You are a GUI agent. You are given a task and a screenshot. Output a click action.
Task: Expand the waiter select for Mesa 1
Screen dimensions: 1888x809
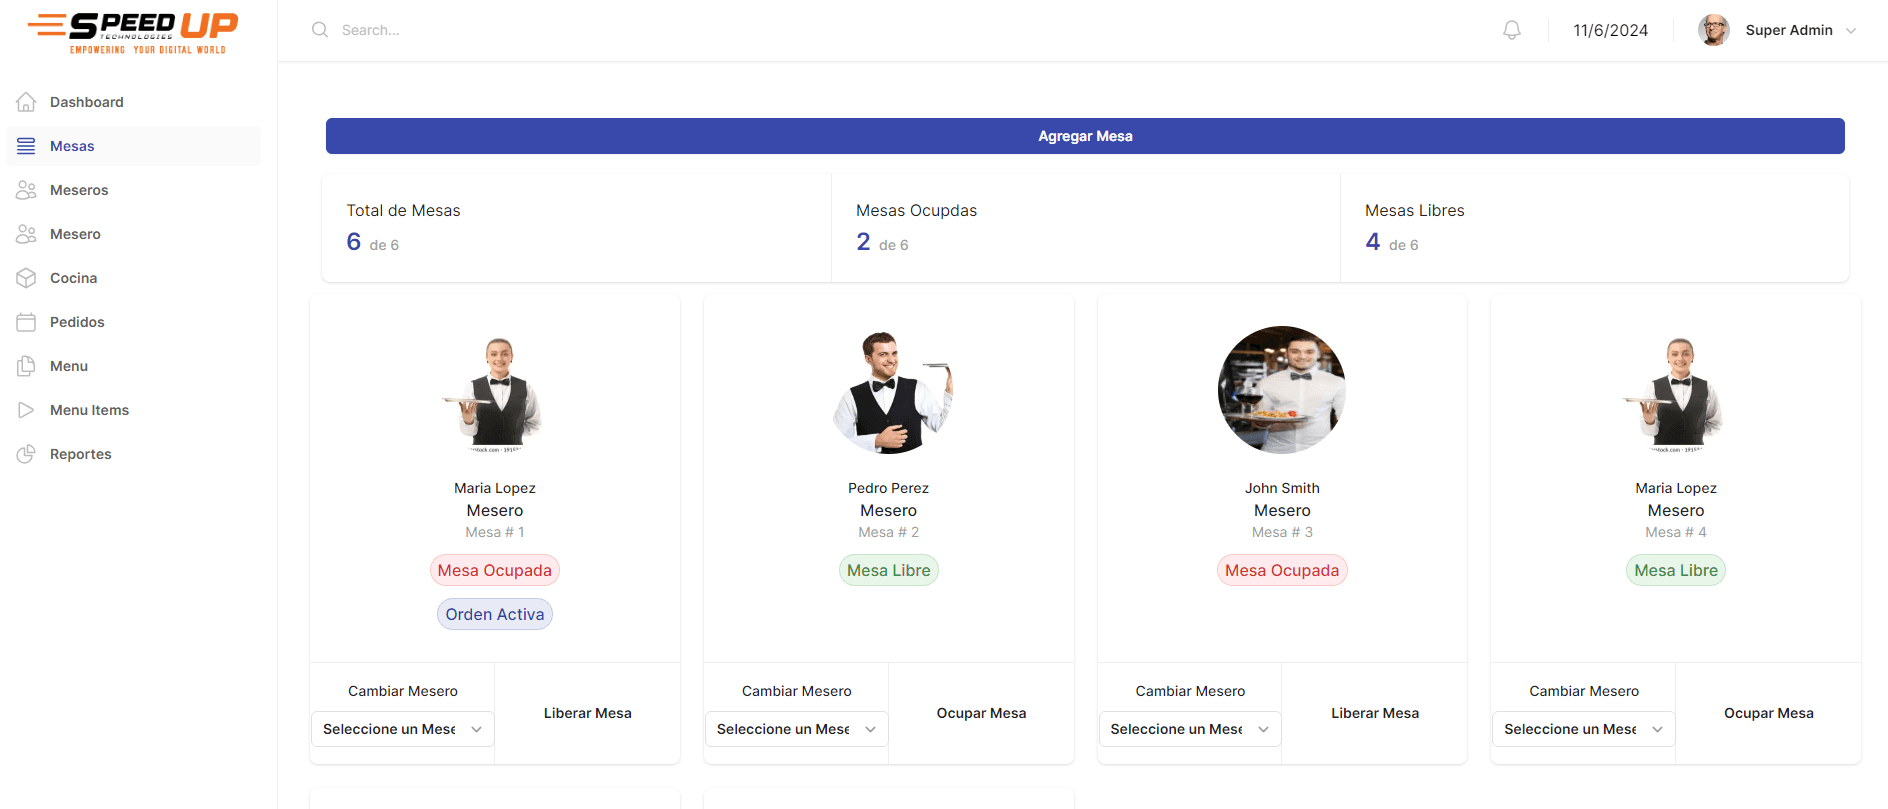coord(402,729)
